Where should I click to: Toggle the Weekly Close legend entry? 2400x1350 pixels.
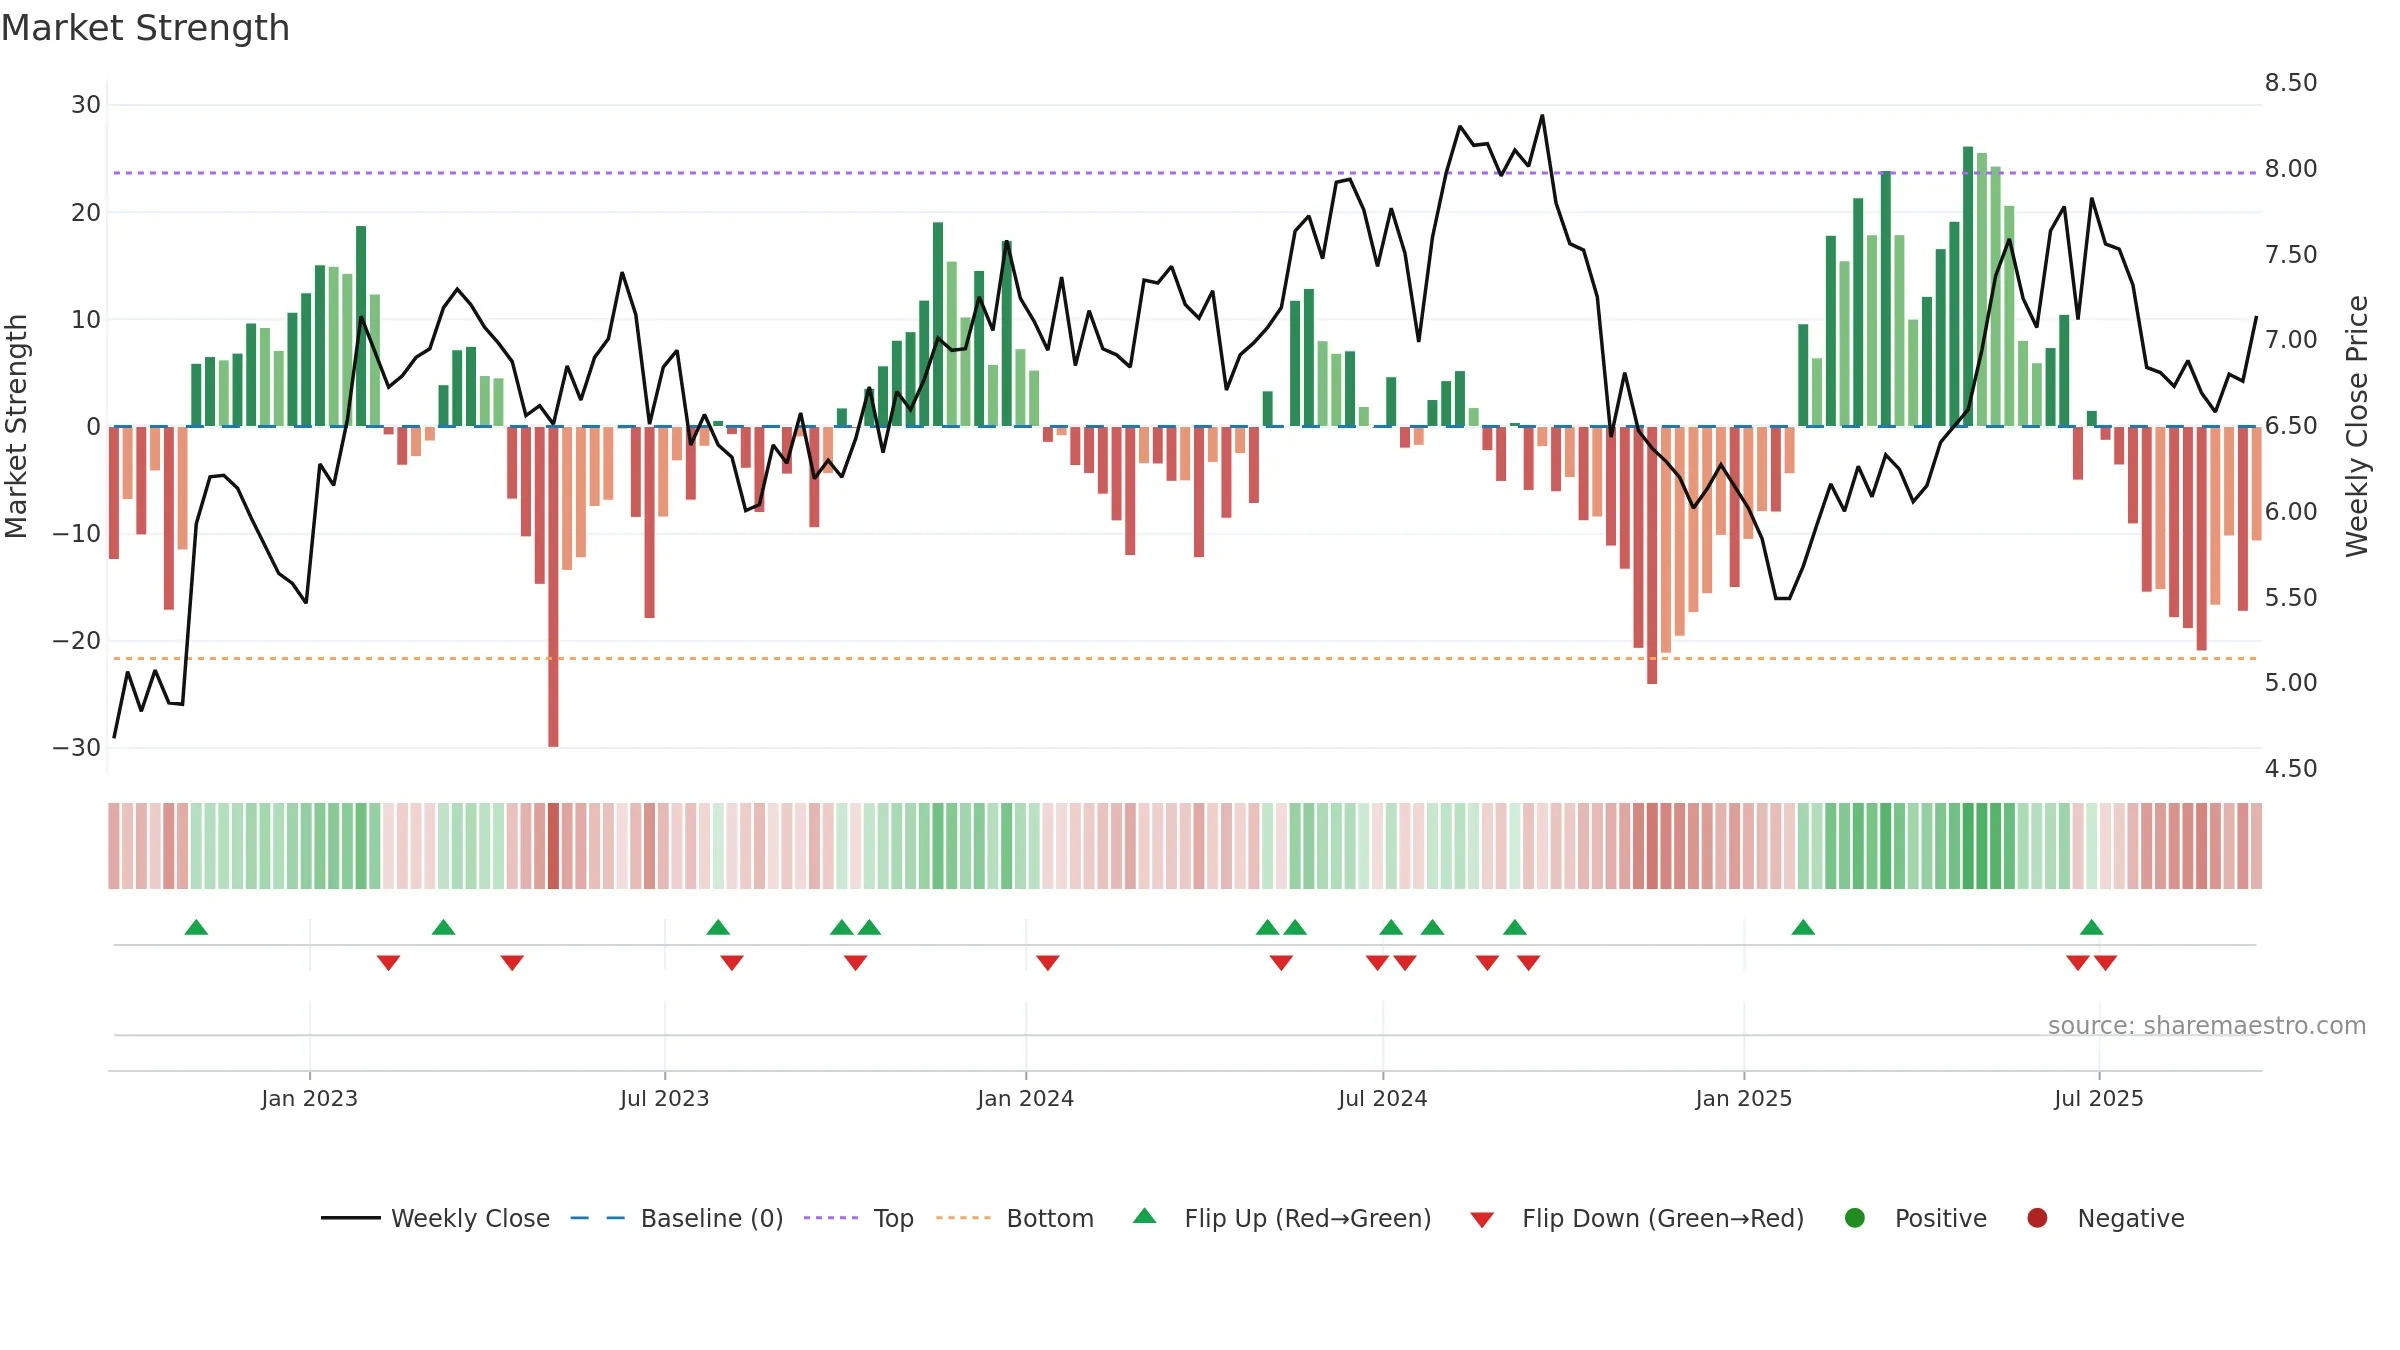pos(435,1218)
